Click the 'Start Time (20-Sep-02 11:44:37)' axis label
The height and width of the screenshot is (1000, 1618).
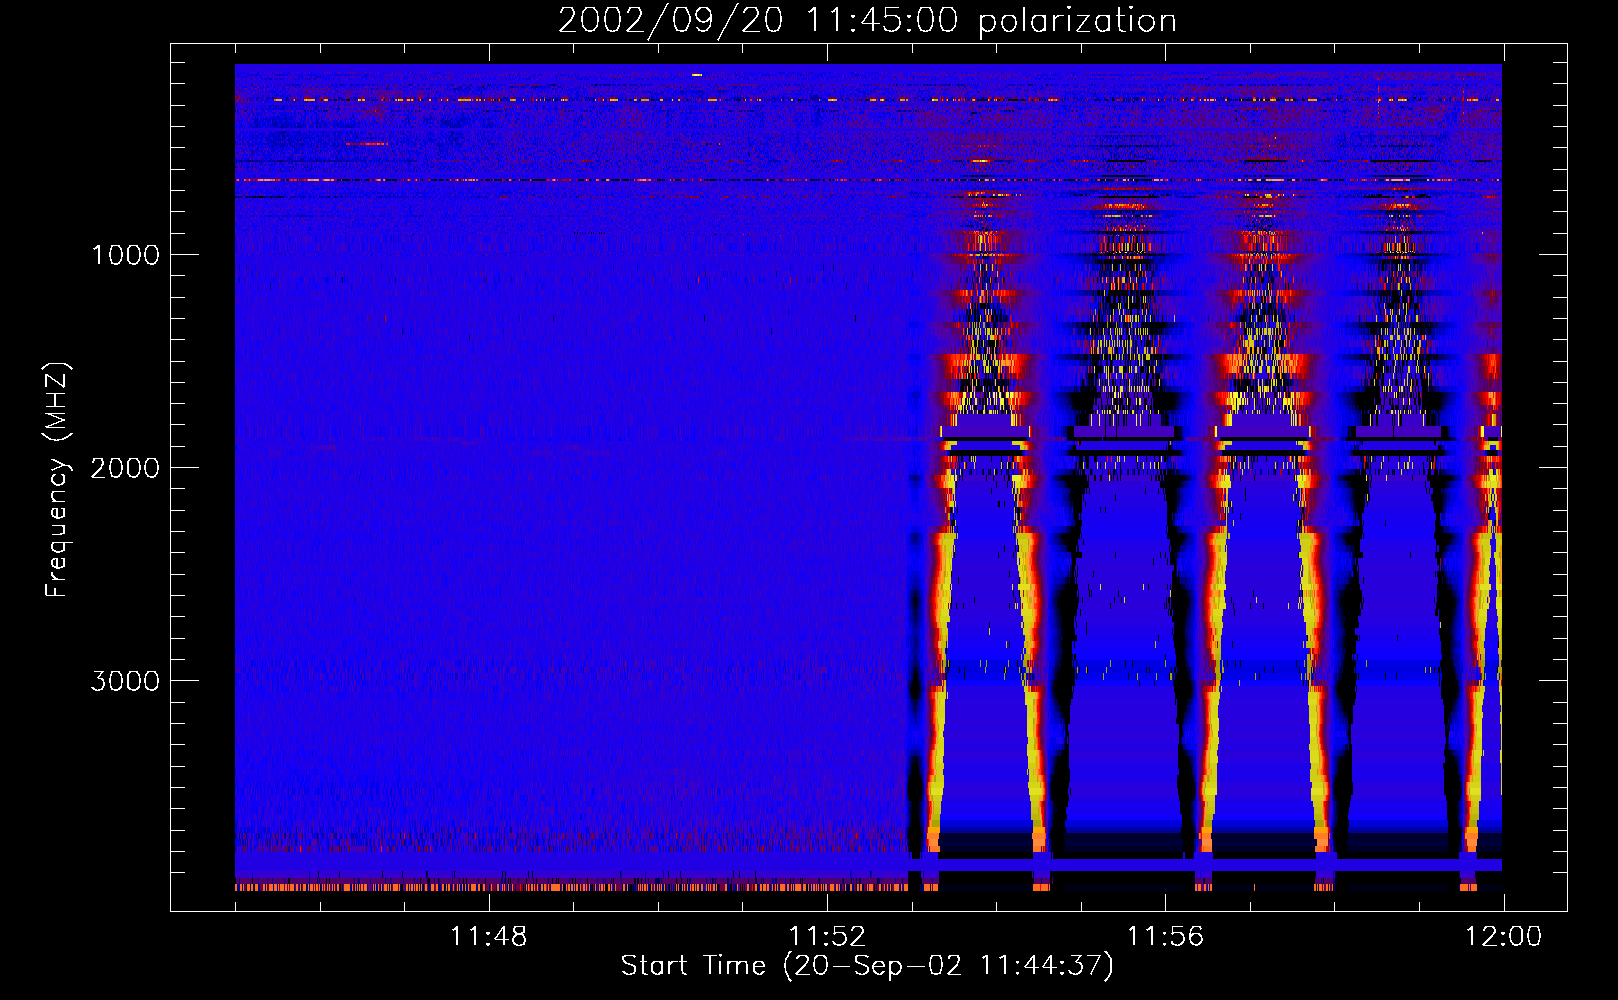tap(867, 966)
